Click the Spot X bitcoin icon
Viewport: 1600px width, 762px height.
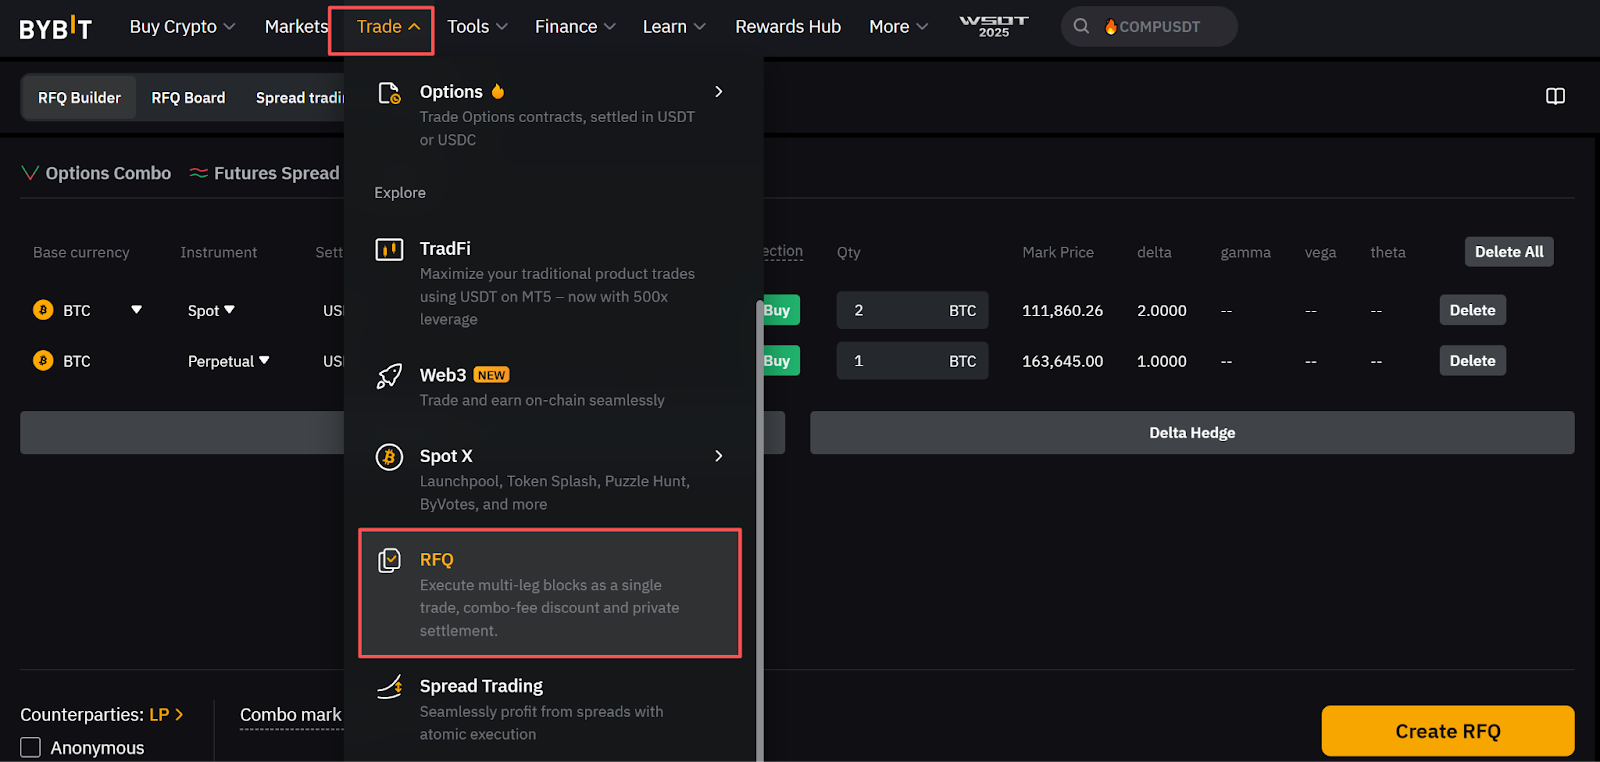point(389,457)
